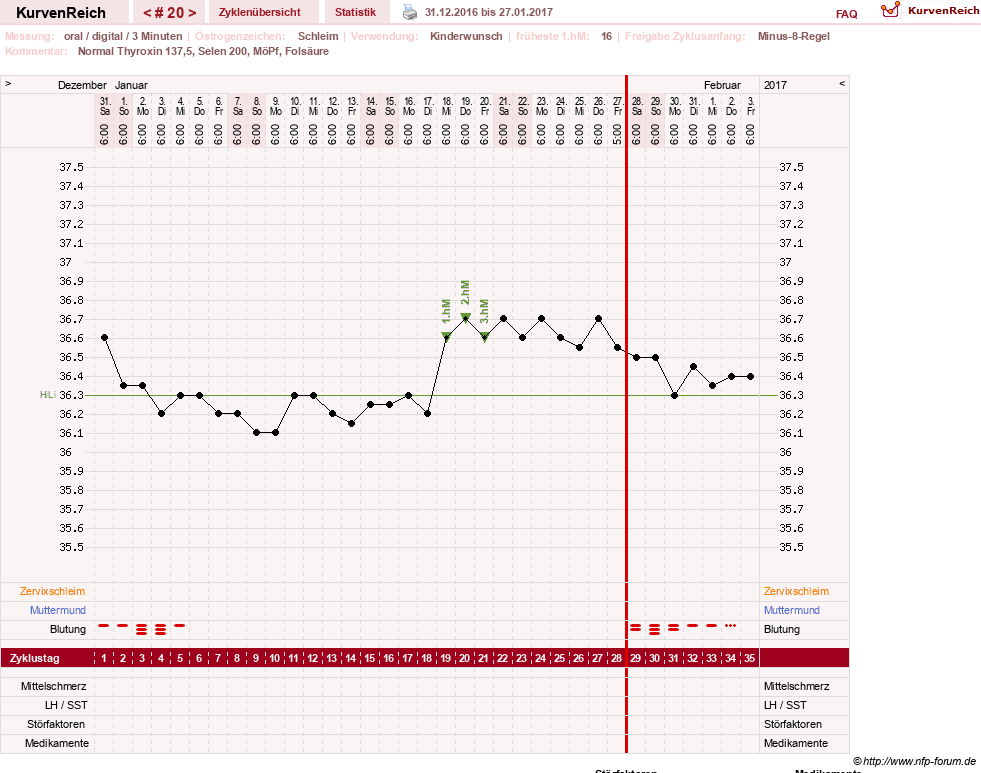Click the Minus-8-Regel value
This screenshot has height=773, width=981.
coord(793,36)
